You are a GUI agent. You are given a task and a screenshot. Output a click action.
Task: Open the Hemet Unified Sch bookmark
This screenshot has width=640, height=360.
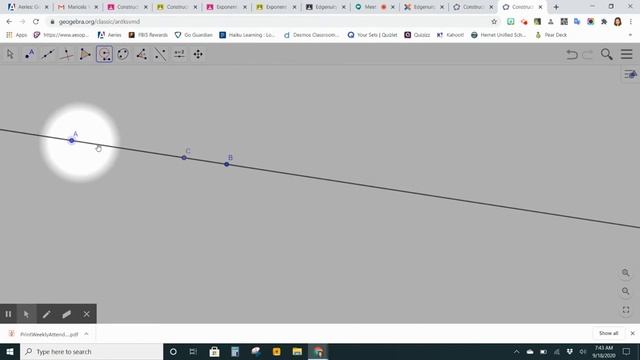[x=498, y=35]
